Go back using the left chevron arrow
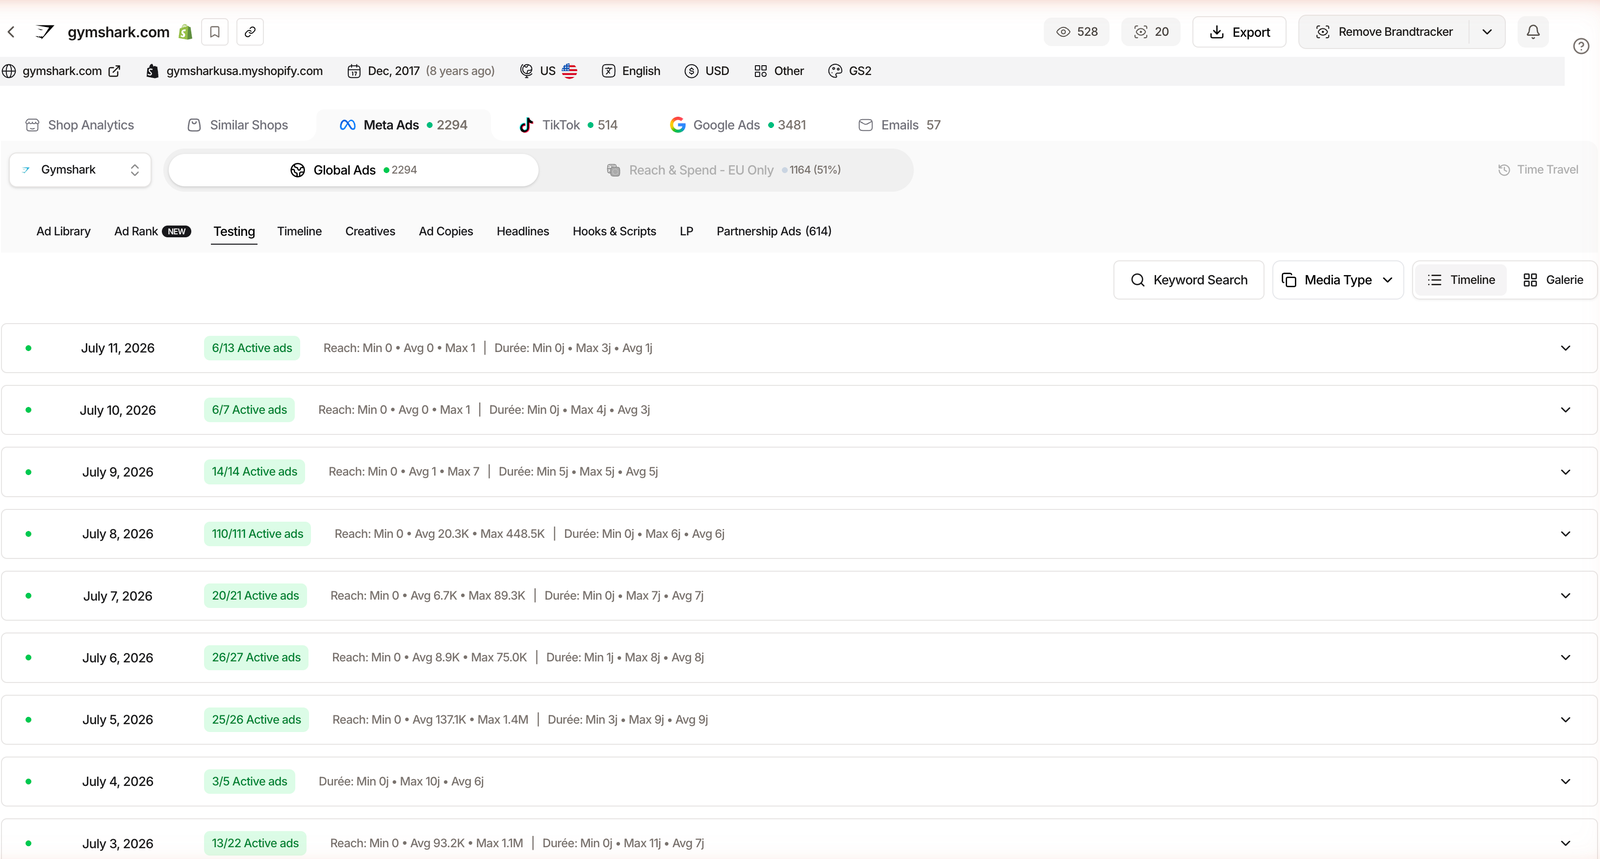 [x=11, y=32]
